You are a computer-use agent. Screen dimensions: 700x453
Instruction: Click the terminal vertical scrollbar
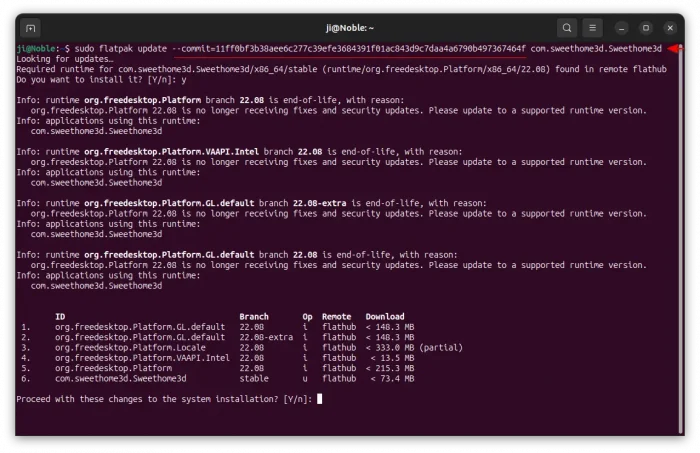tap(681, 237)
